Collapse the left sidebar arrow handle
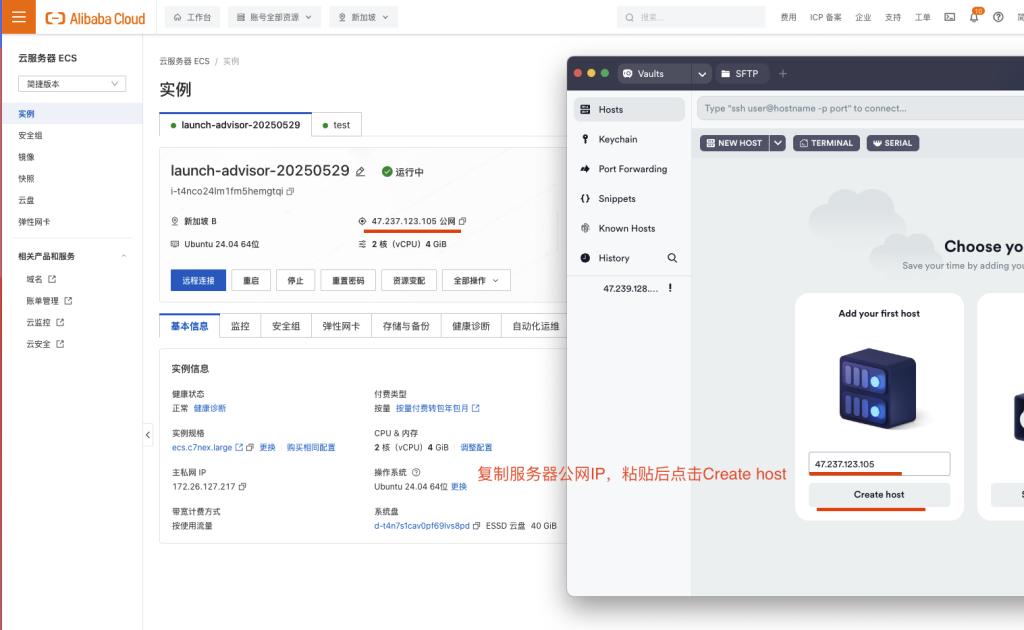This screenshot has width=1024, height=630. click(148, 434)
